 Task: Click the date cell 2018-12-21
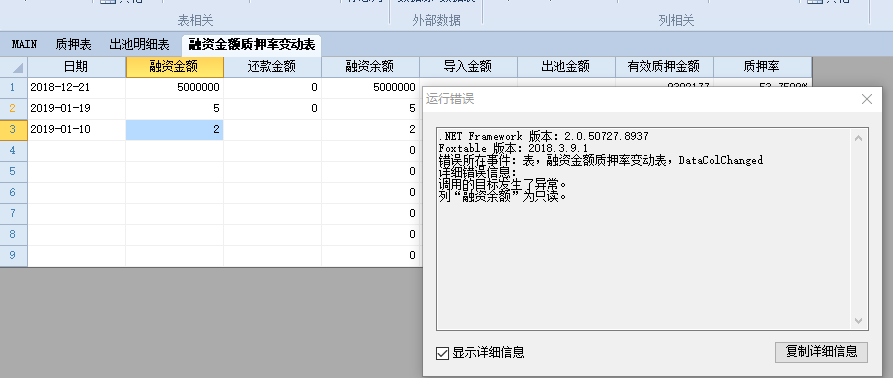[x=76, y=88]
